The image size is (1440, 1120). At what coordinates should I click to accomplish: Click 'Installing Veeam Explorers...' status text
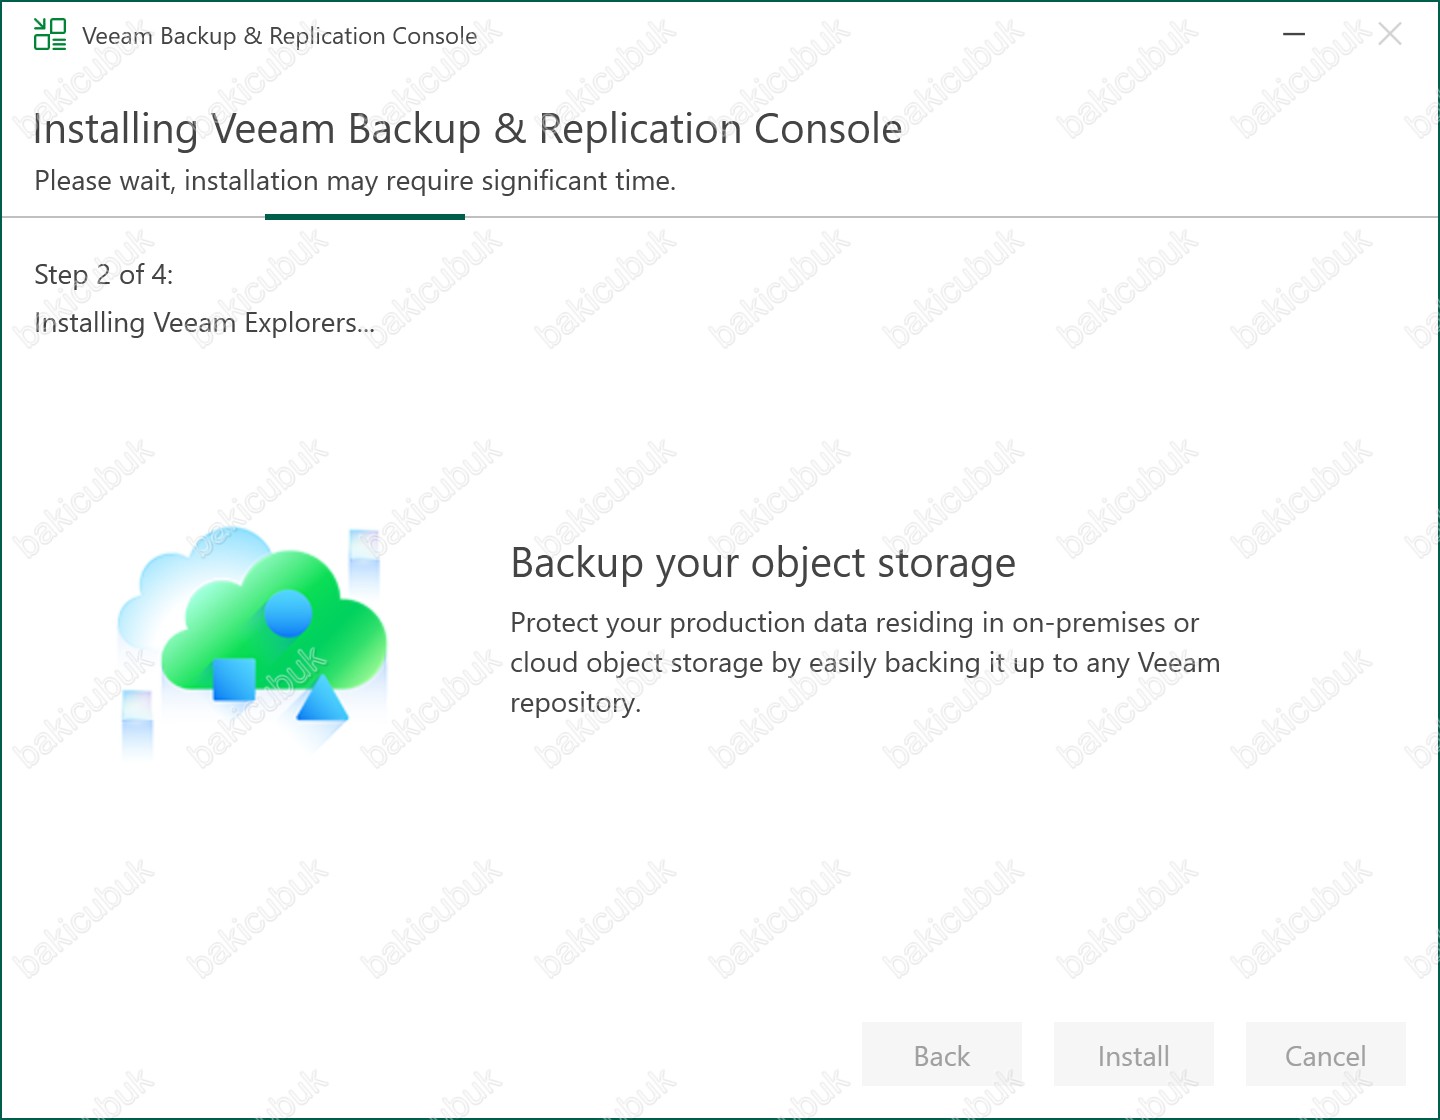(205, 323)
